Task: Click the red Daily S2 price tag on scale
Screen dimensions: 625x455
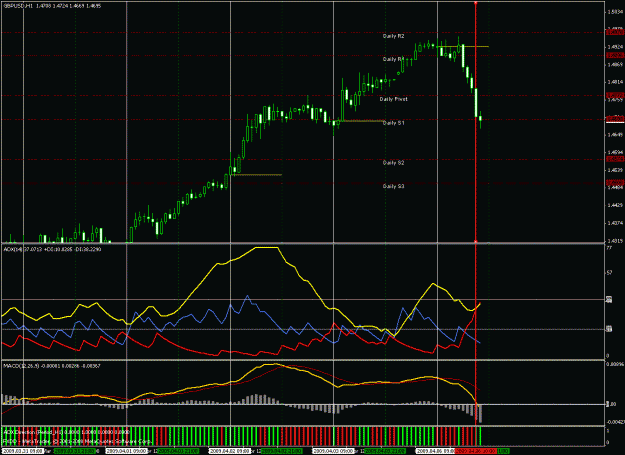Action: click(615, 159)
